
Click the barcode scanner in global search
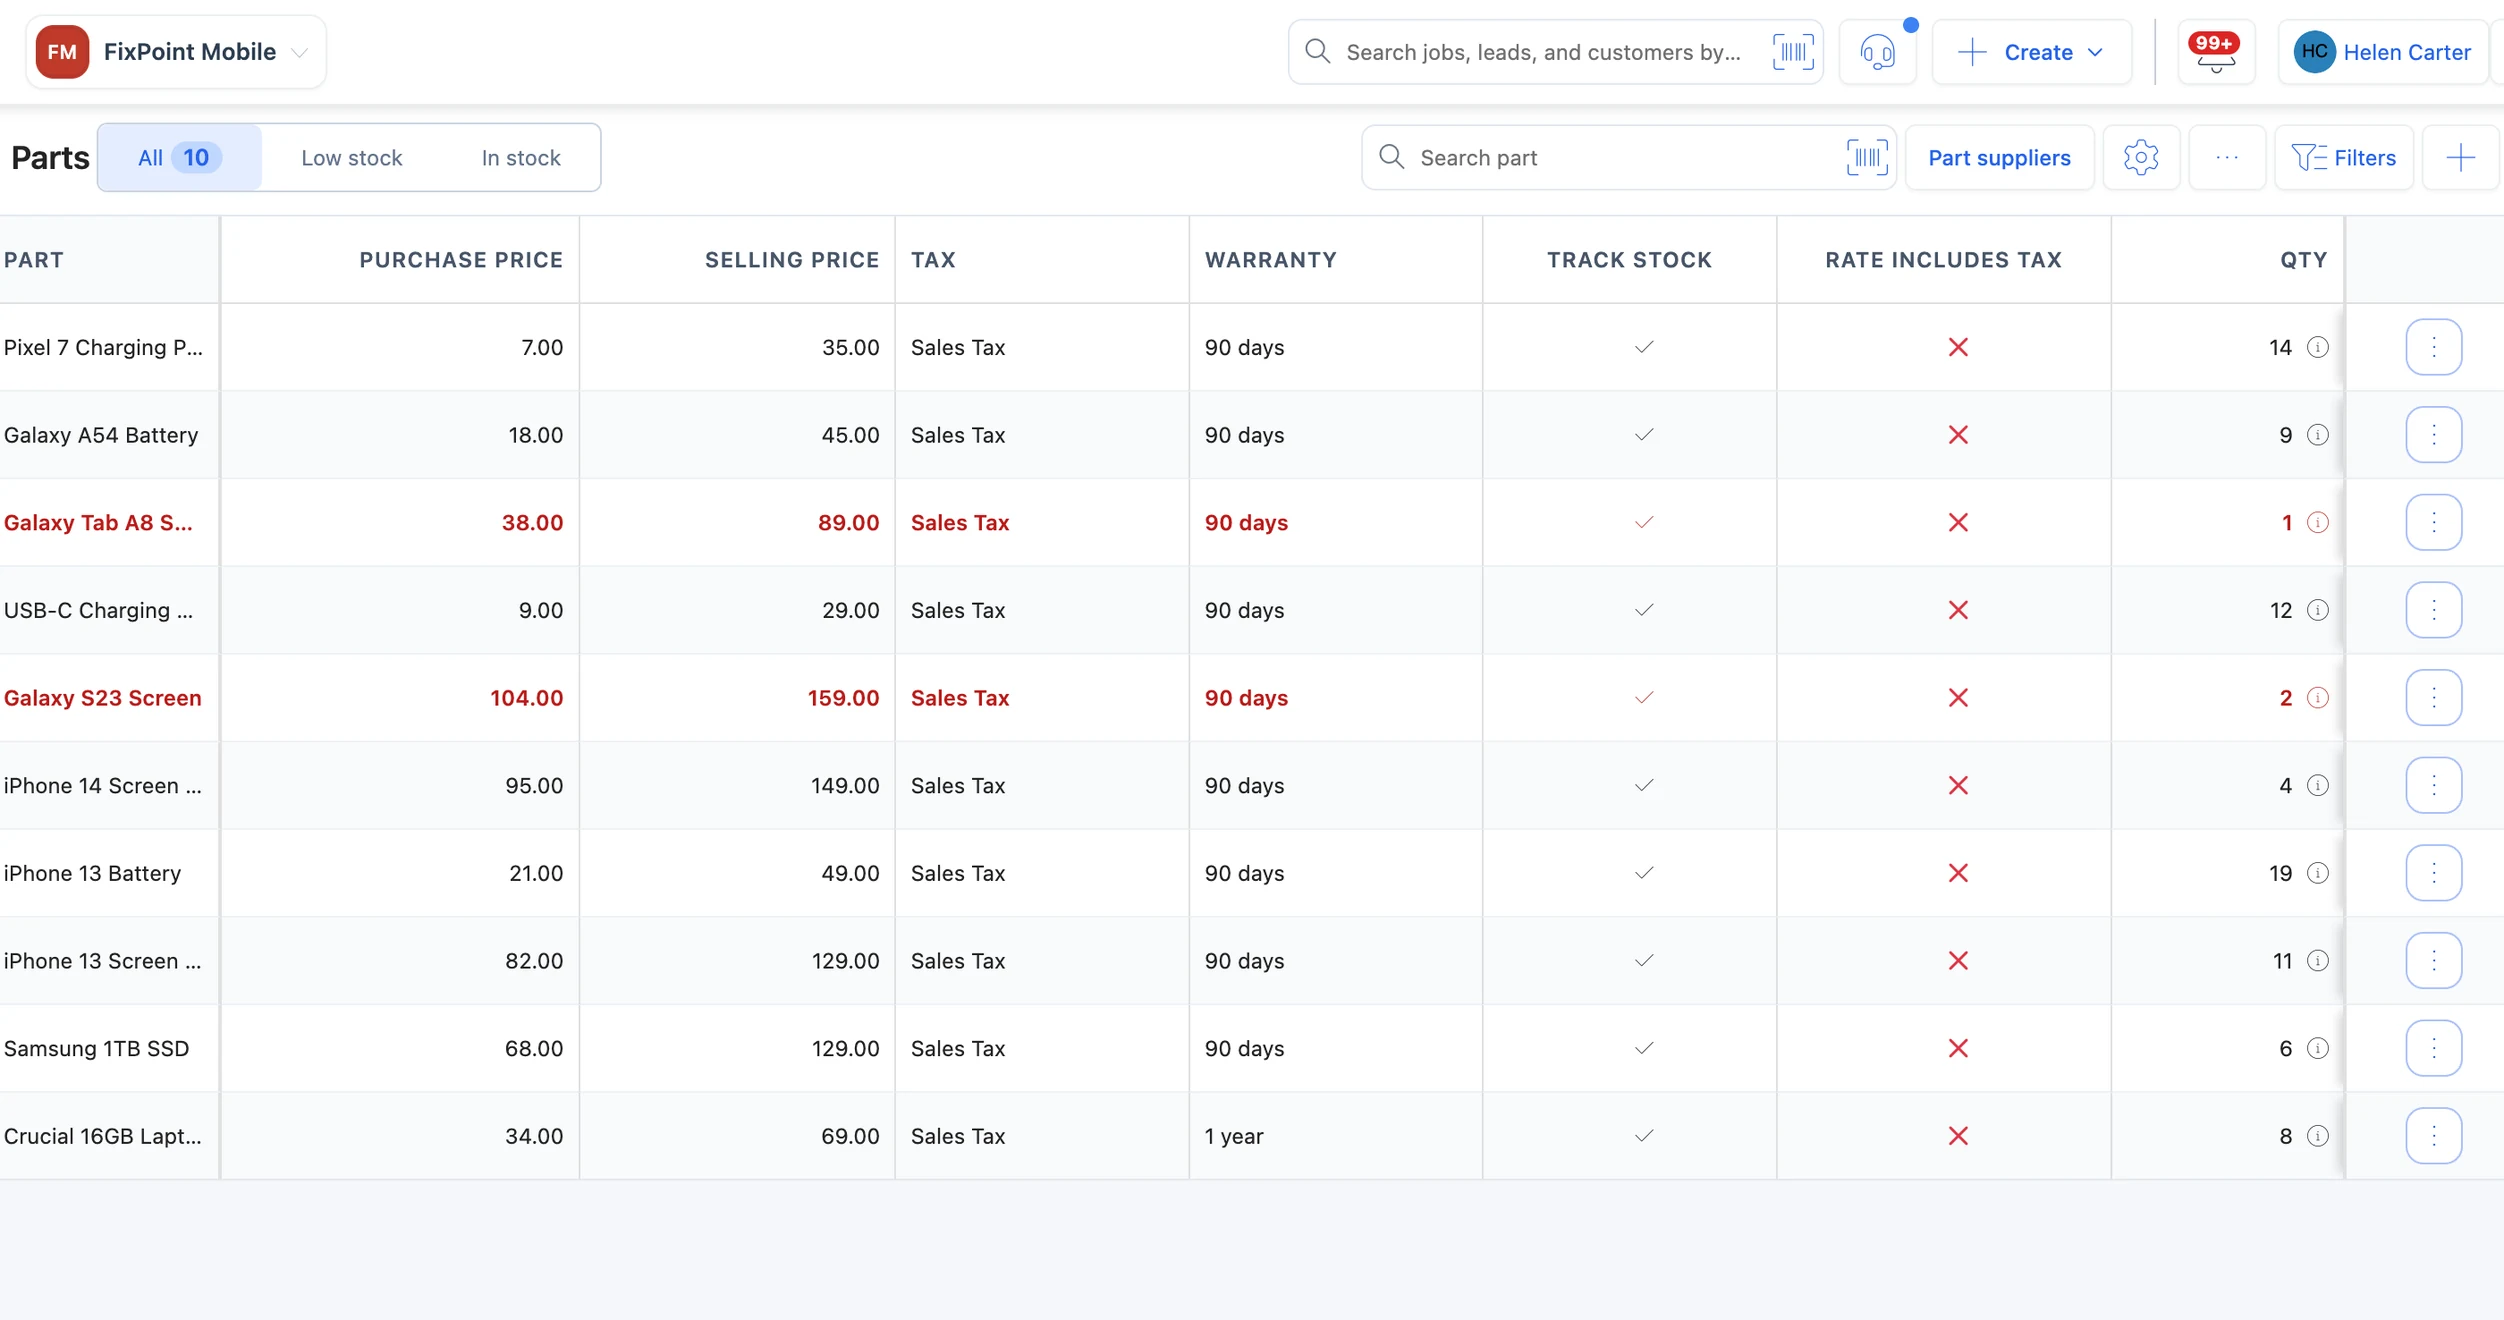click(1793, 52)
